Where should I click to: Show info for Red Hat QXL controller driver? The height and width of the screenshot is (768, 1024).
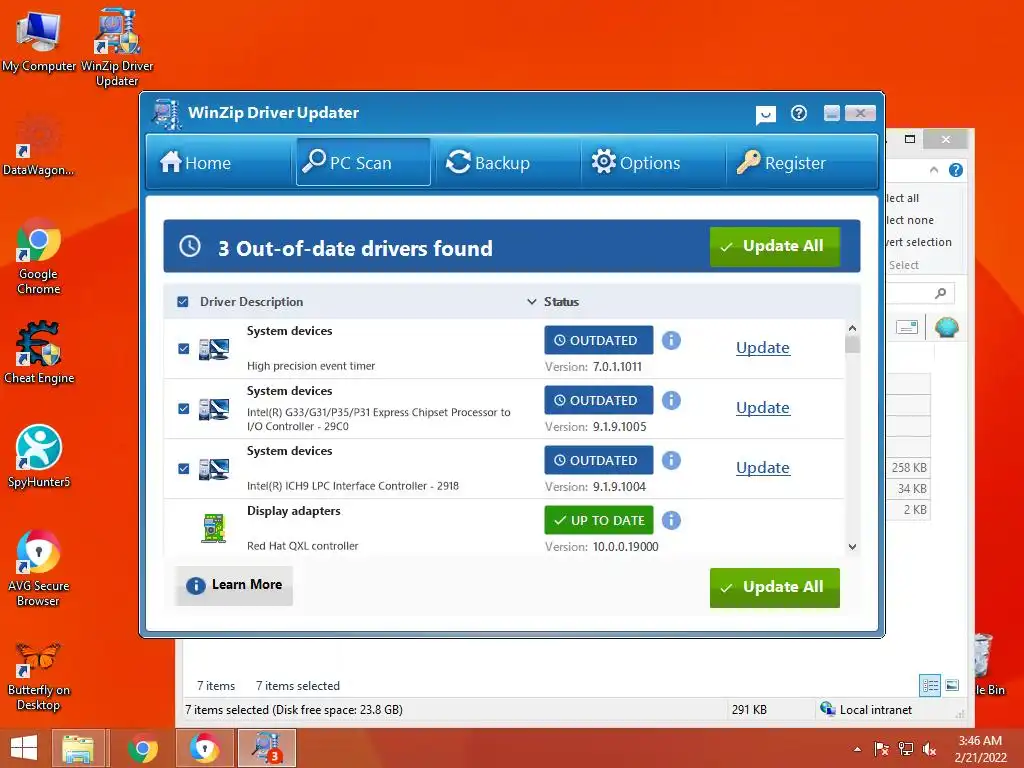tap(671, 520)
